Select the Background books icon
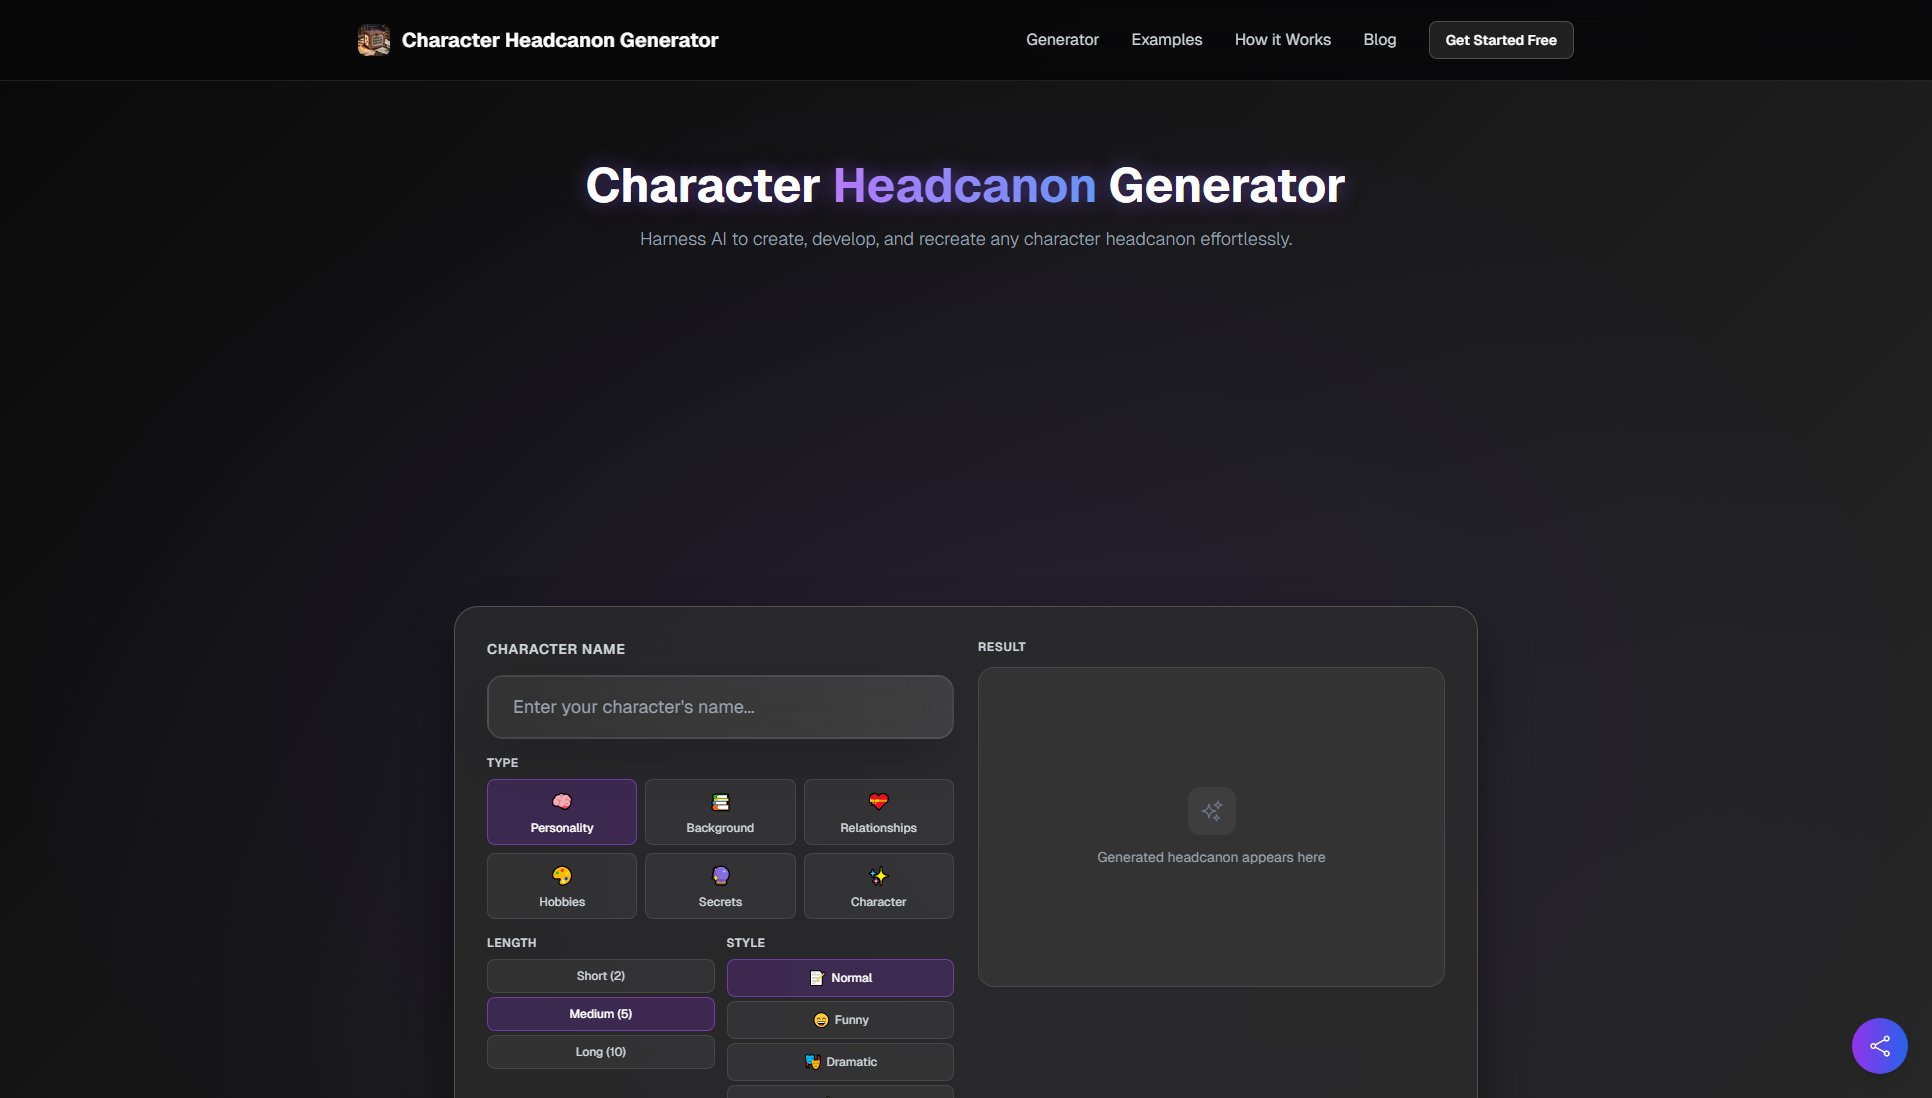This screenshot has height=1098, width=1932. pyautogui.click(x=720, y=801)
